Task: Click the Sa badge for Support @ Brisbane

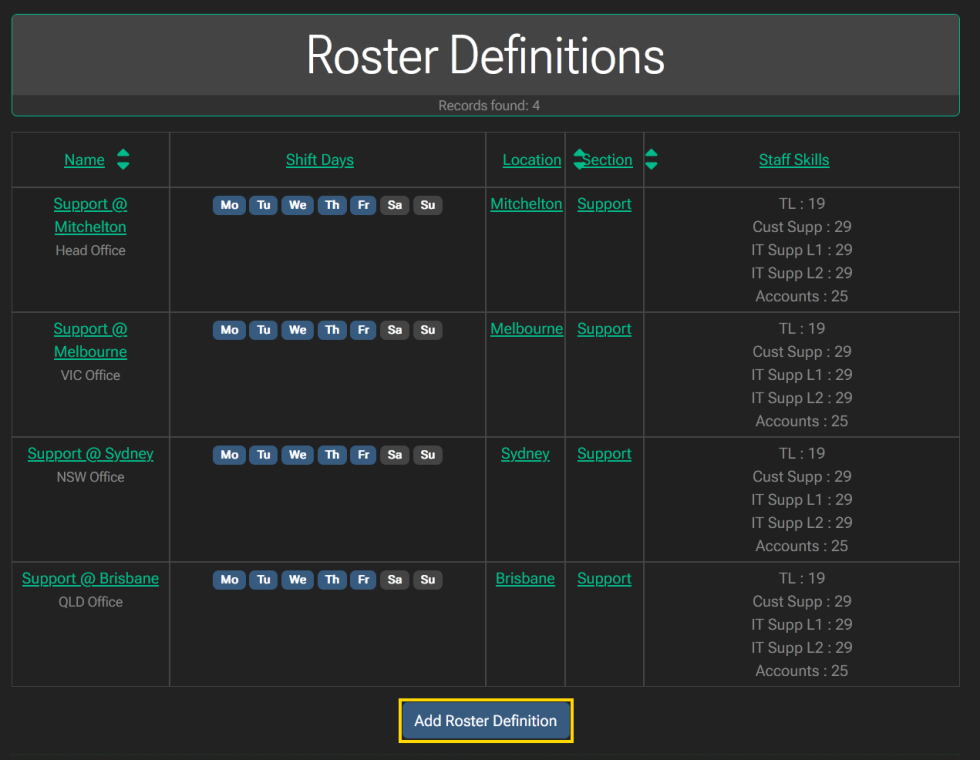Action: pyautogui.click(x=394, y=580)
